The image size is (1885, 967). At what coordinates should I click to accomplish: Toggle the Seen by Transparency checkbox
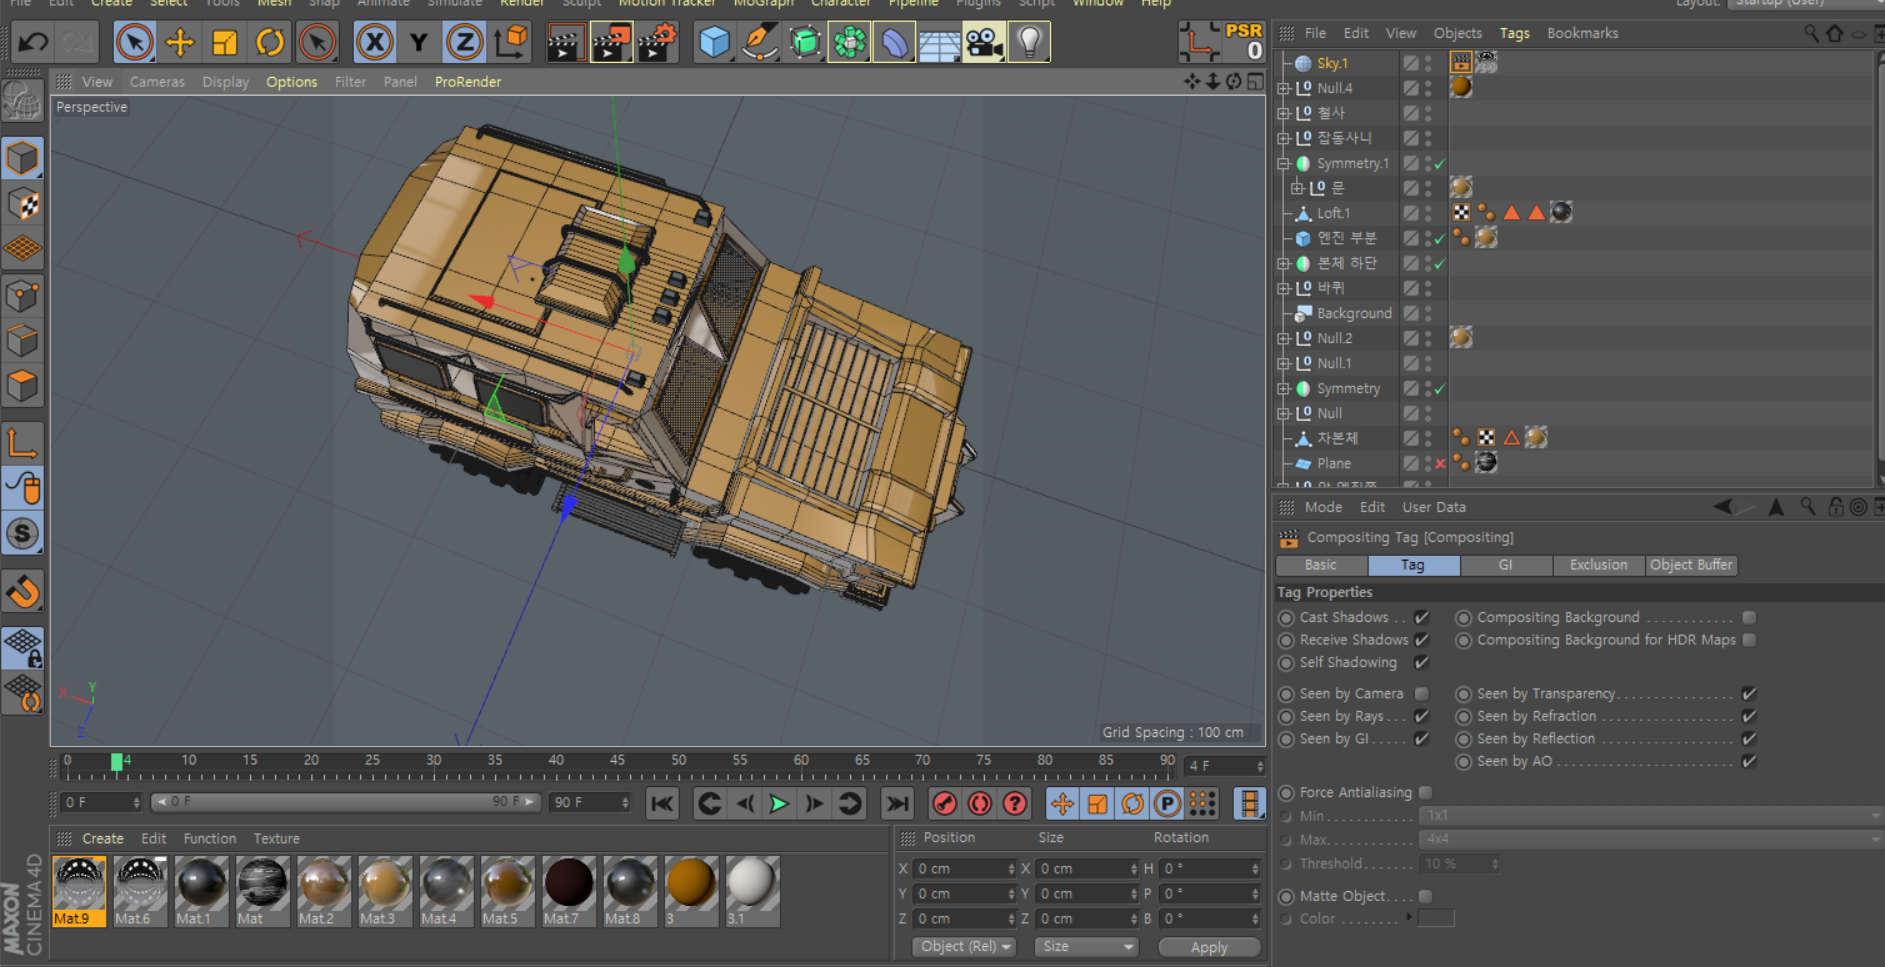(x=1749, y=693)
